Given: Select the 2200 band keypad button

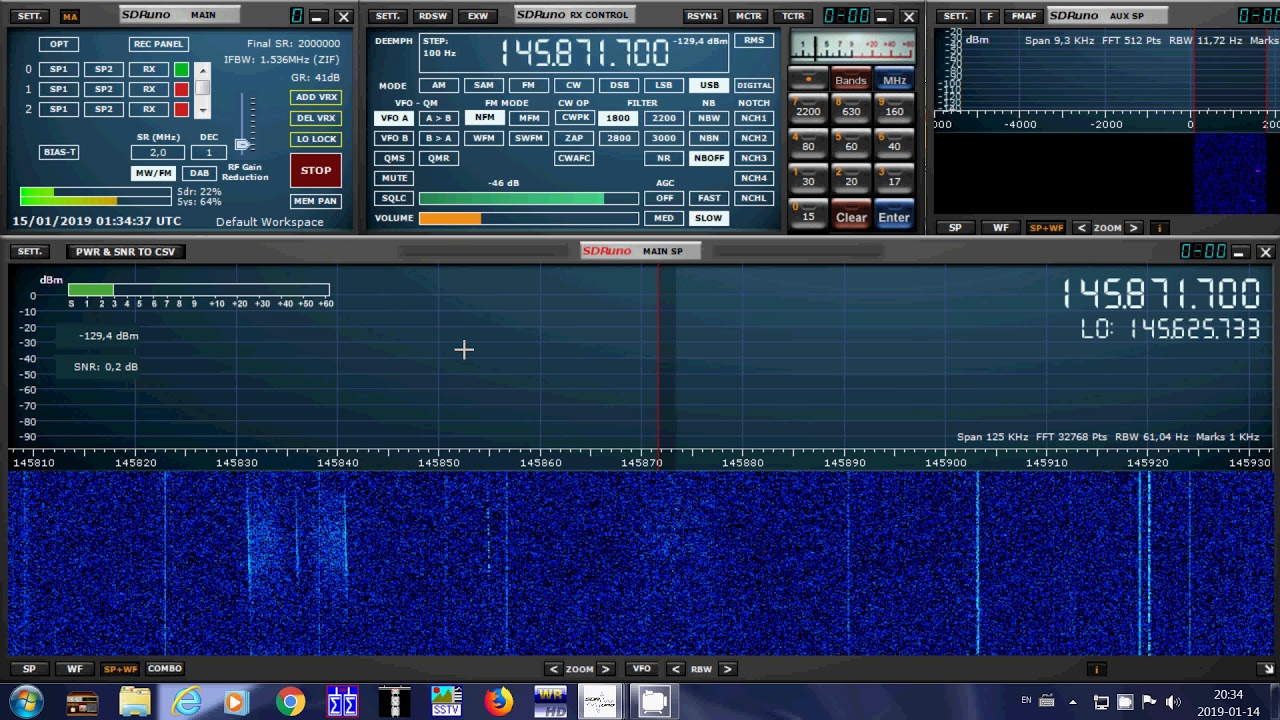Looking at the screenshot, I should (x=808, y=109).
